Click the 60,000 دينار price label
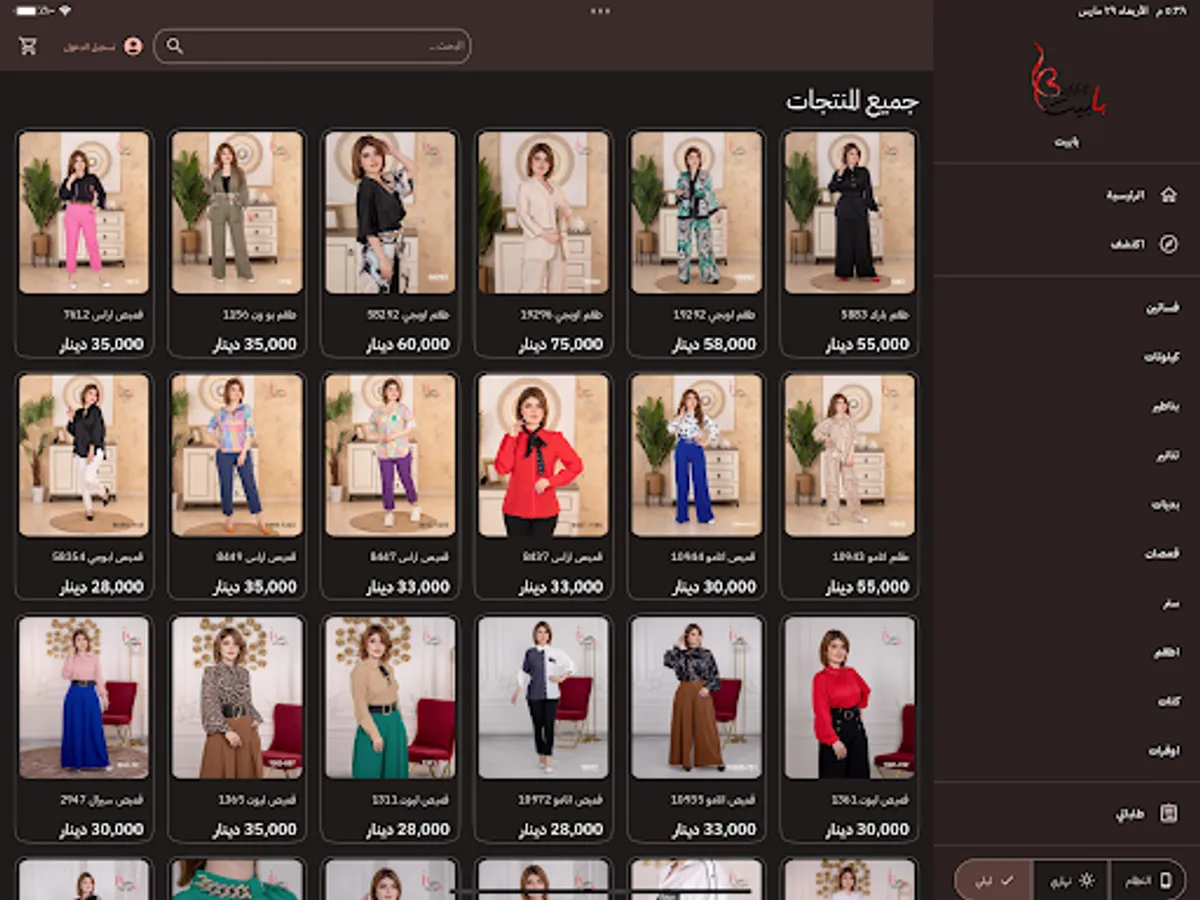The width and height of the screenshot is (1200, 900). pos(408,344)
